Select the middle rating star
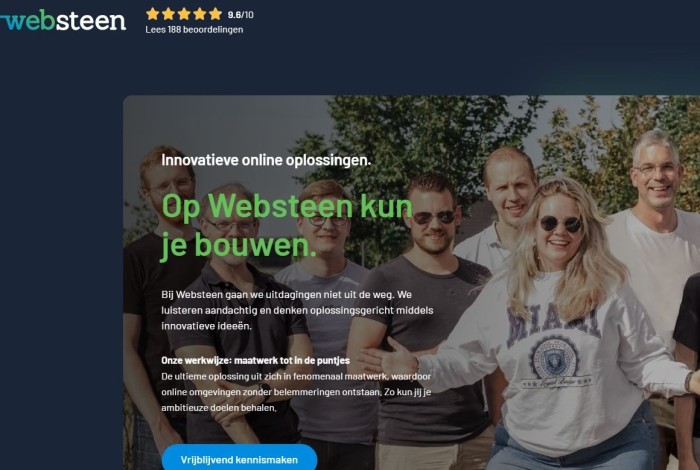The image size is (700, 470). click(x=184, y=14)
